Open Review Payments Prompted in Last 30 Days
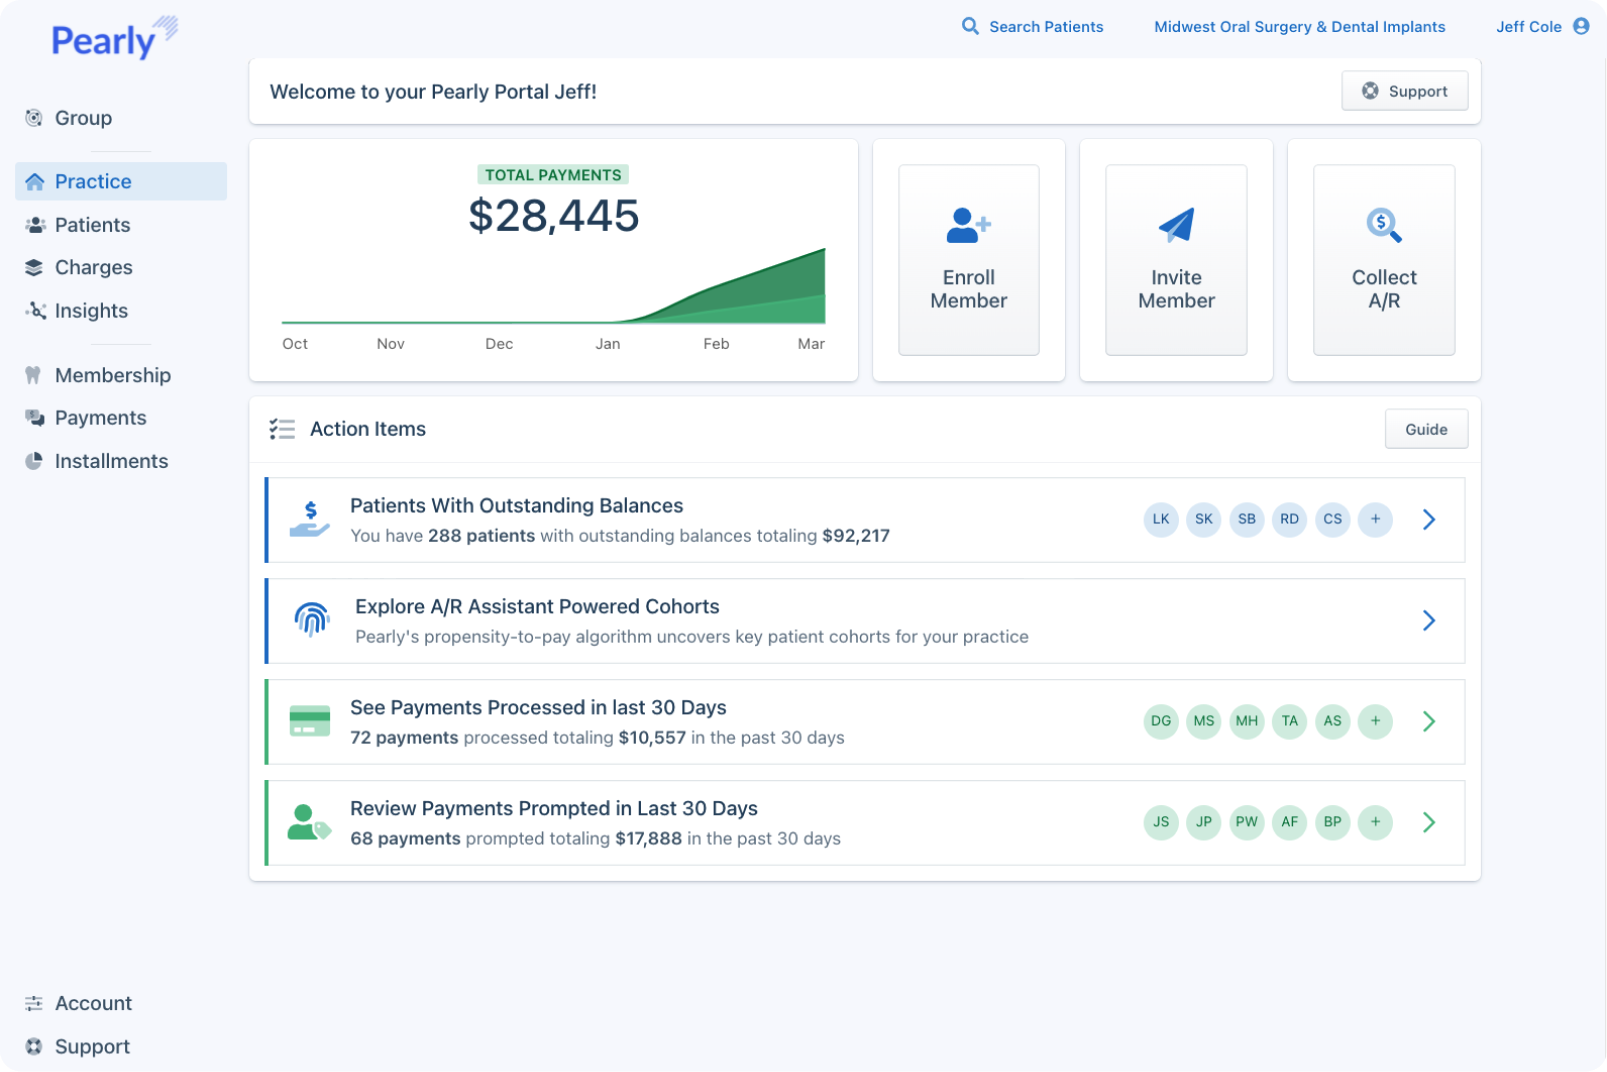The image size is (1607, 1072). [x=865, y=823]
